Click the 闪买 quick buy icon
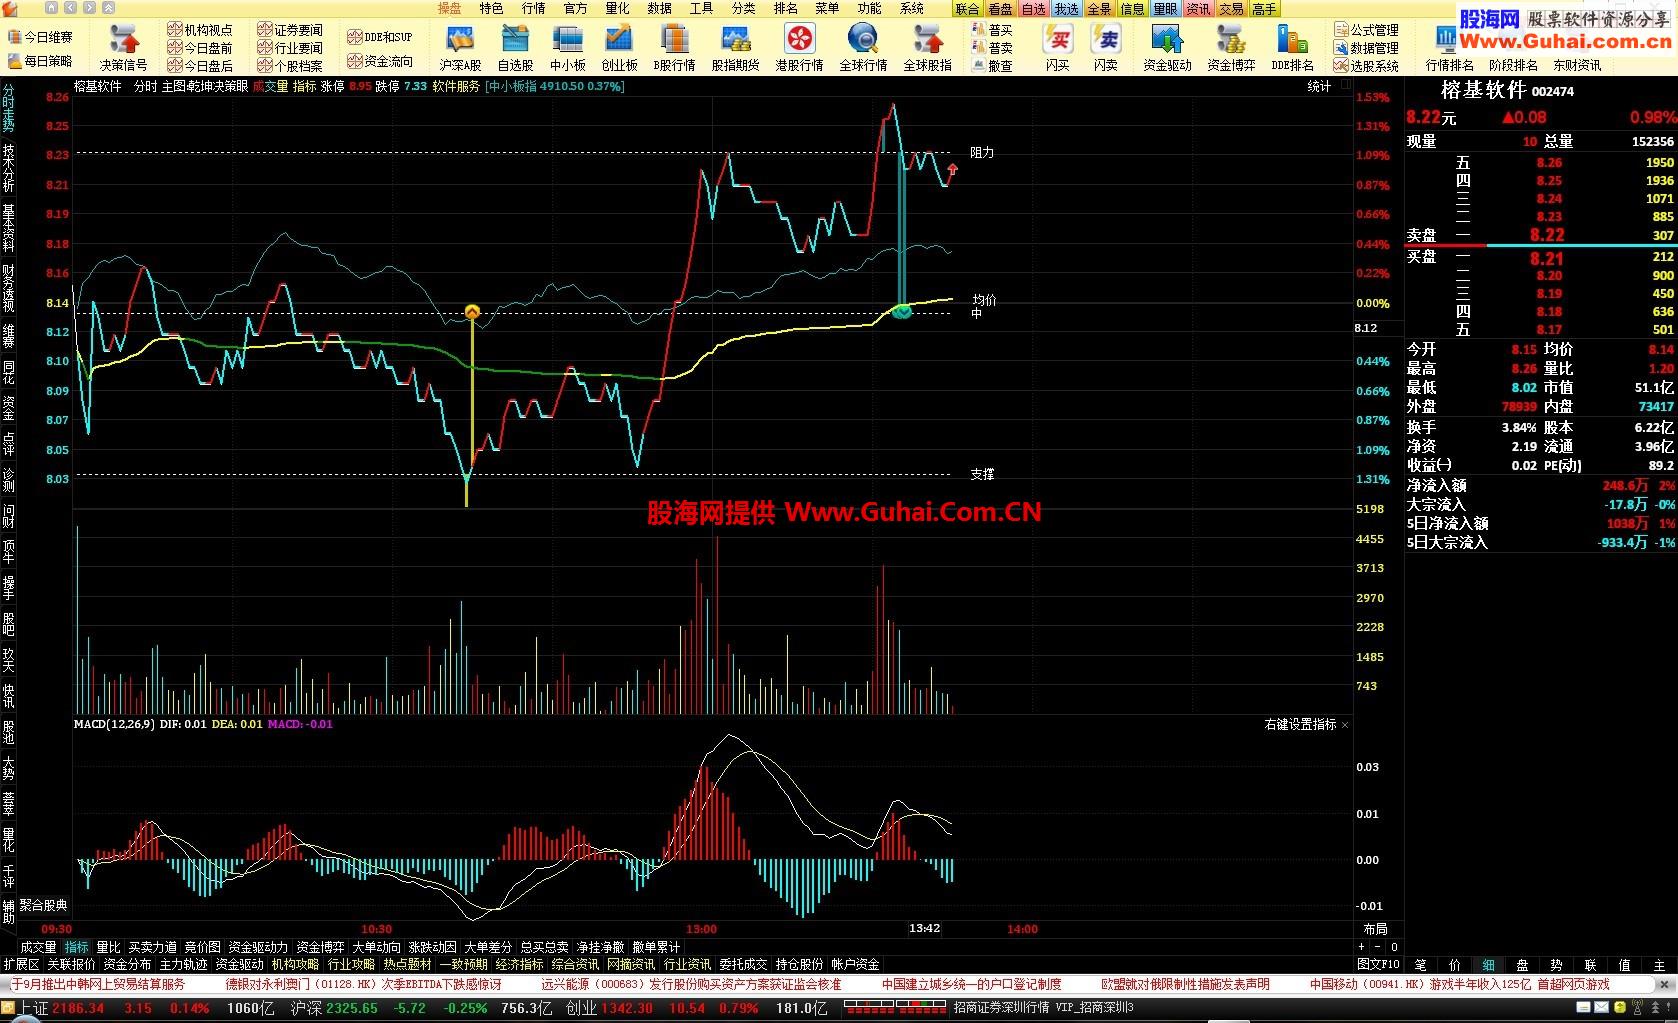This screenshot has width=1678, height=1023. coord(1057,46)
